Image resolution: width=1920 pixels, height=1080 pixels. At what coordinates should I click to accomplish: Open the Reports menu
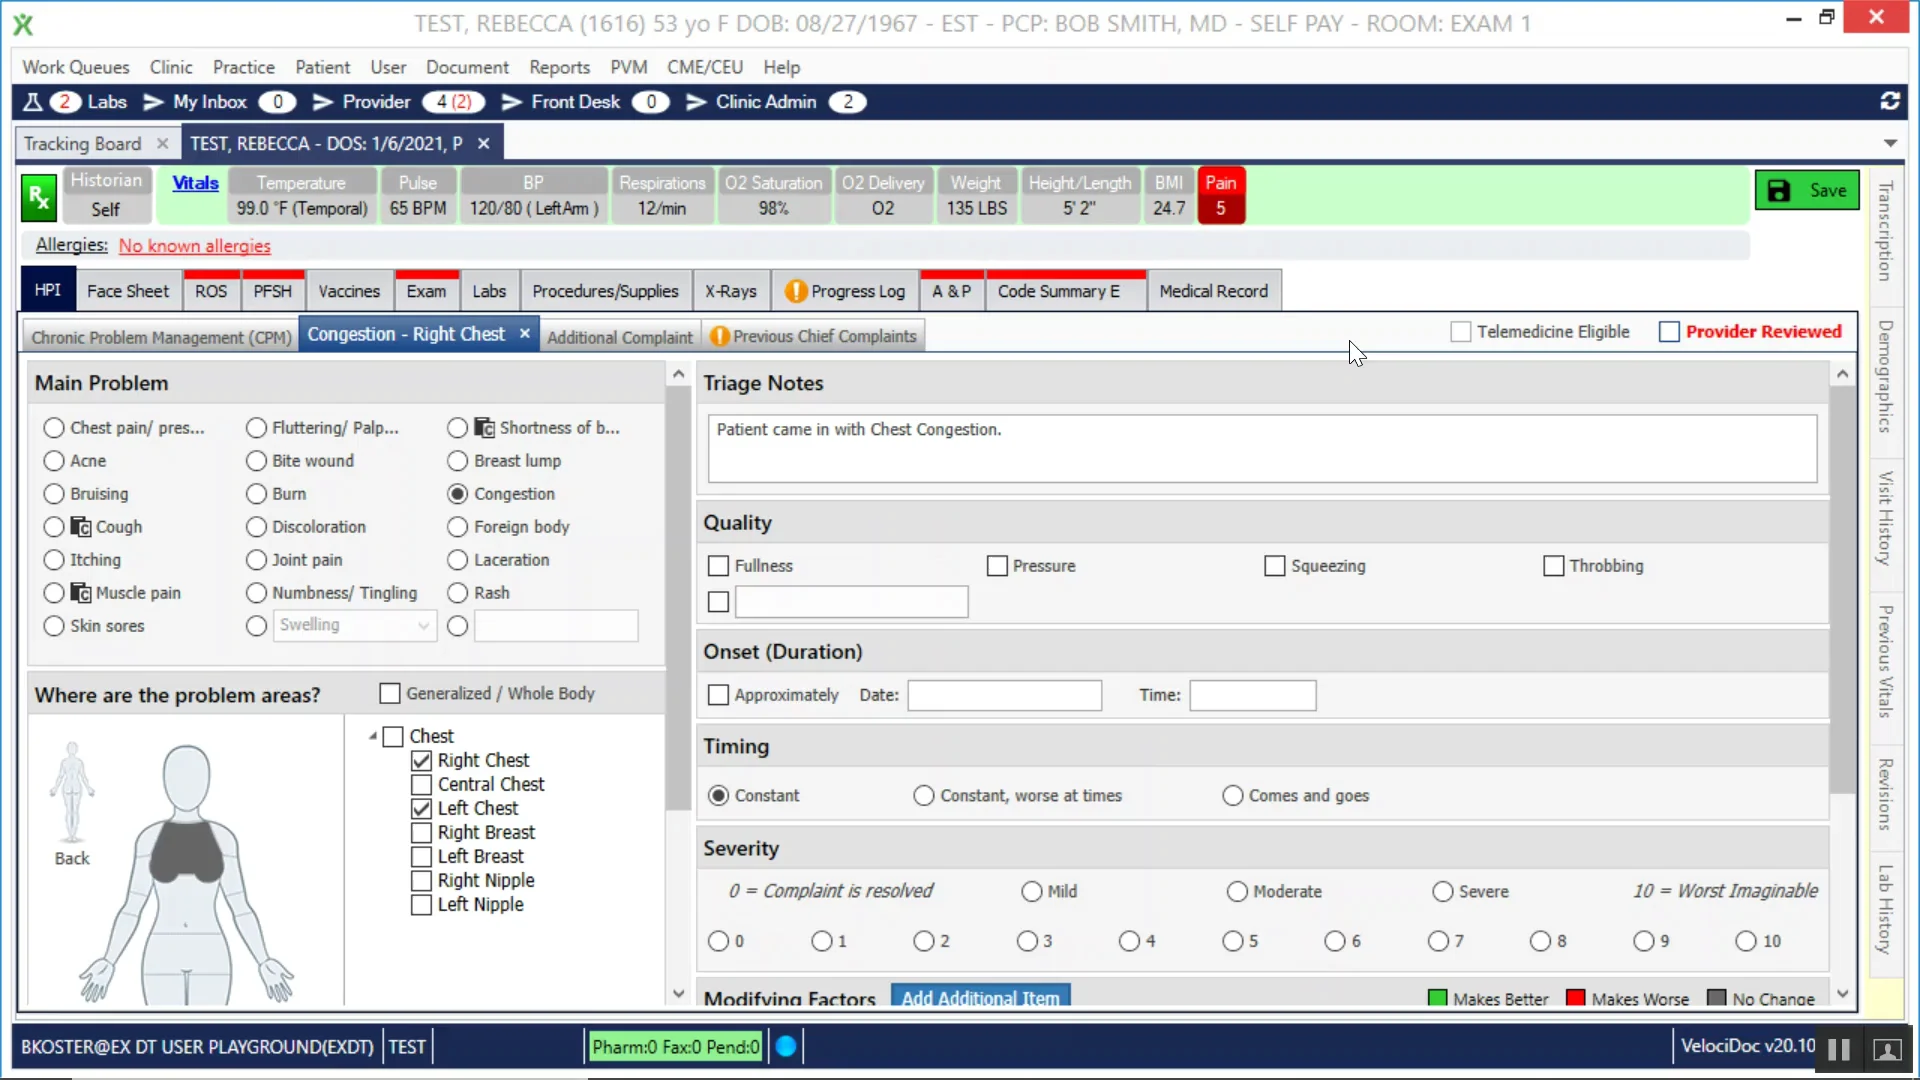click(558, 67)
